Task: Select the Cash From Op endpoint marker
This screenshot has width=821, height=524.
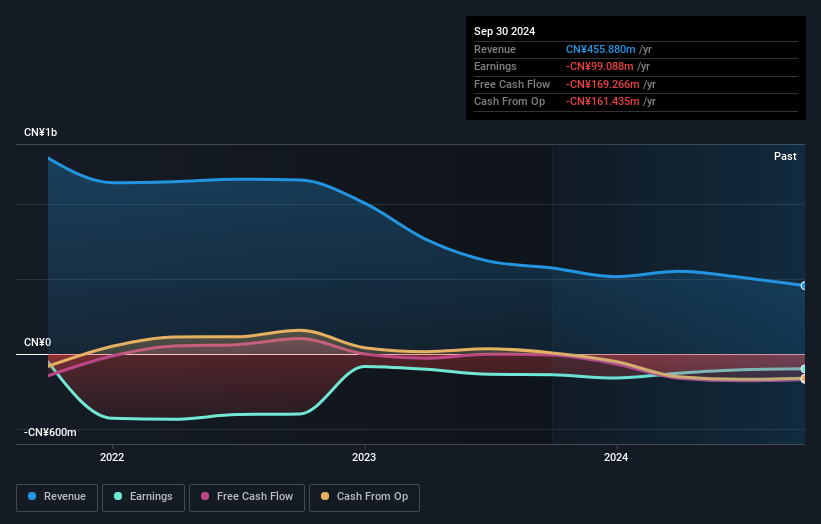Action: point(804,378)
